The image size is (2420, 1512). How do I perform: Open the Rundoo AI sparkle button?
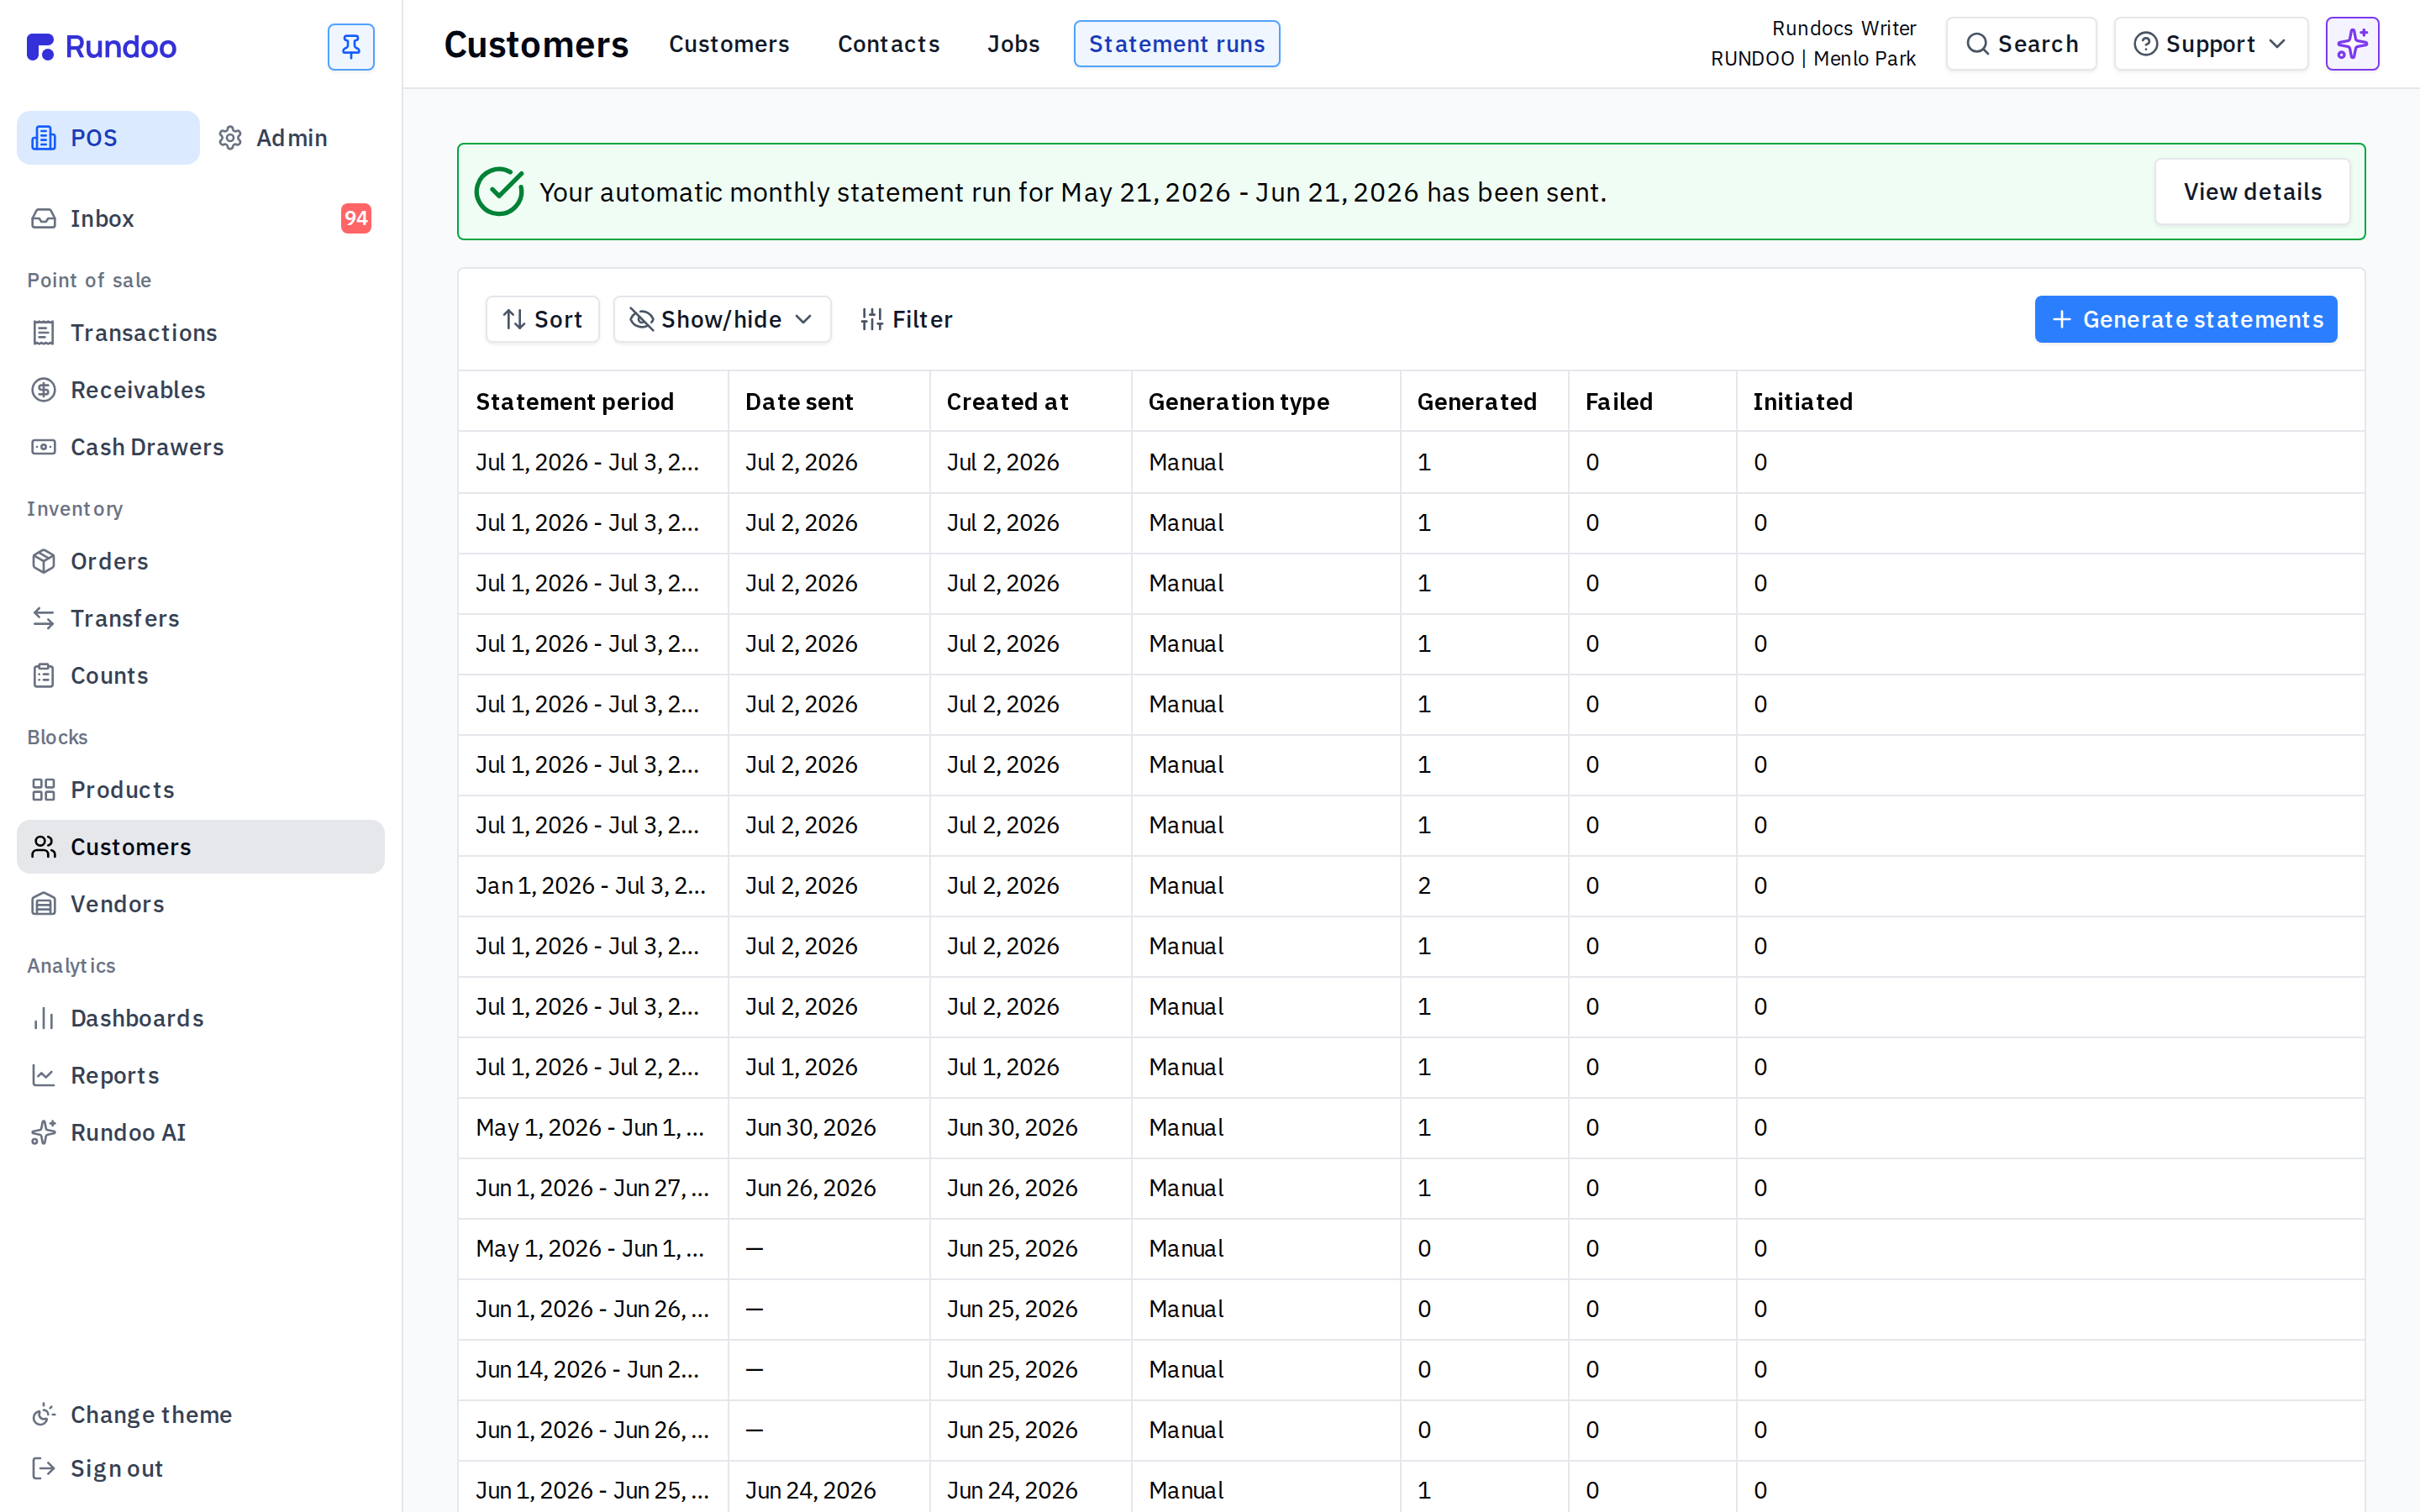(x=2352, y=44)
